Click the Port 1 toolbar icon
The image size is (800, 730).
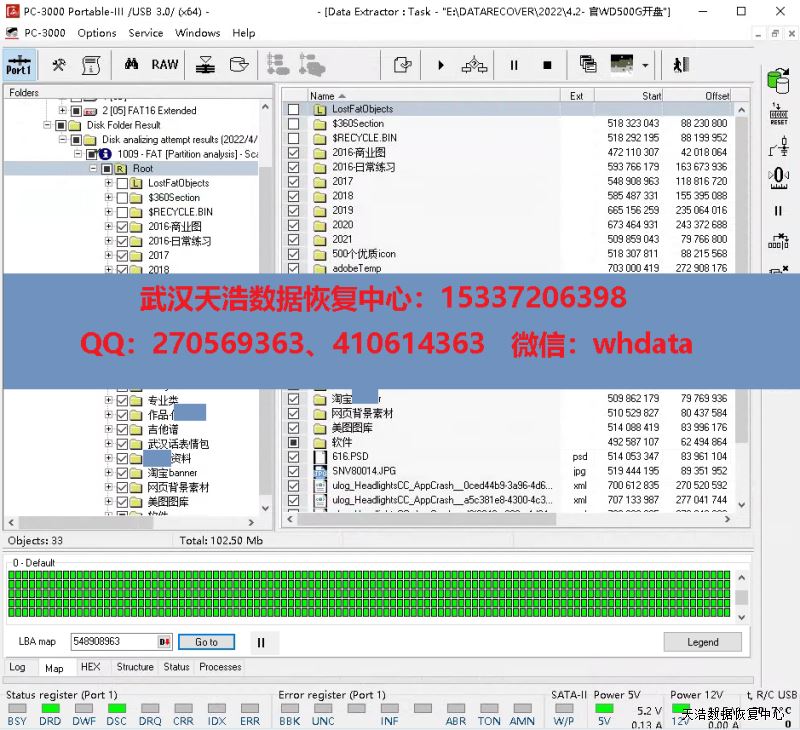[x=18, y=65]
